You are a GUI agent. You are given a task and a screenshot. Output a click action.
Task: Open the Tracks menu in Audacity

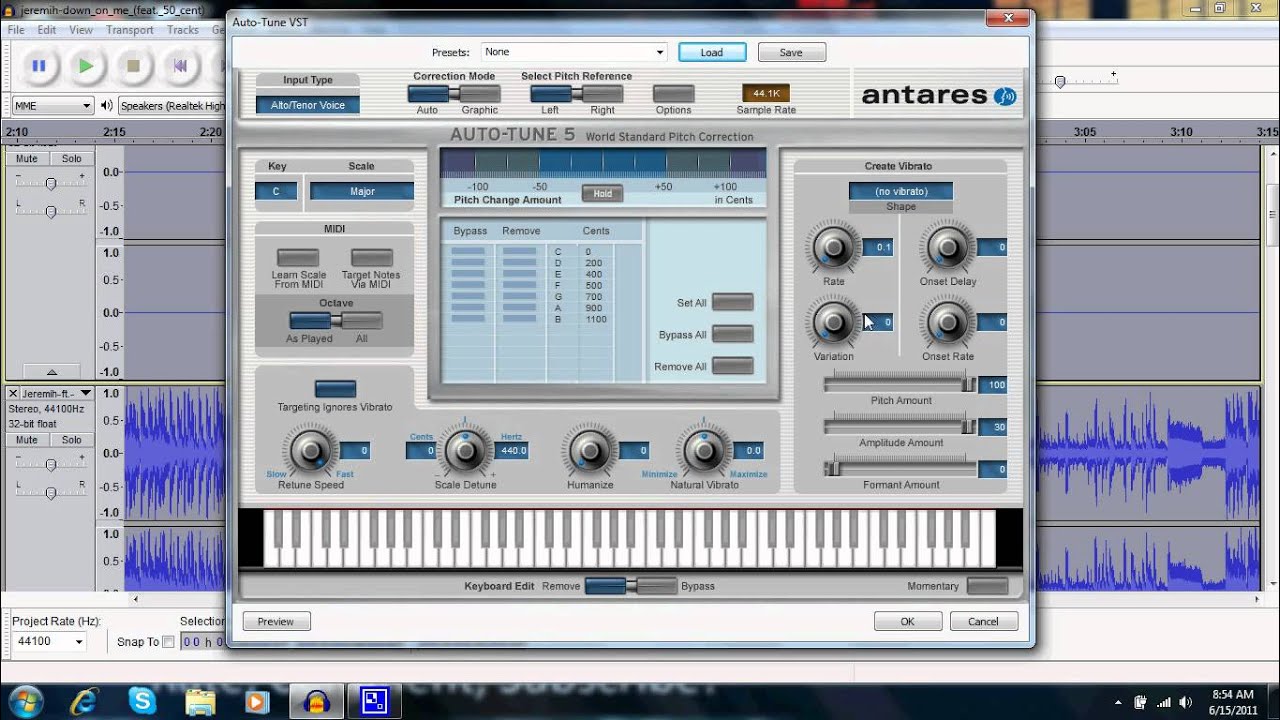[x=183, y=30]
